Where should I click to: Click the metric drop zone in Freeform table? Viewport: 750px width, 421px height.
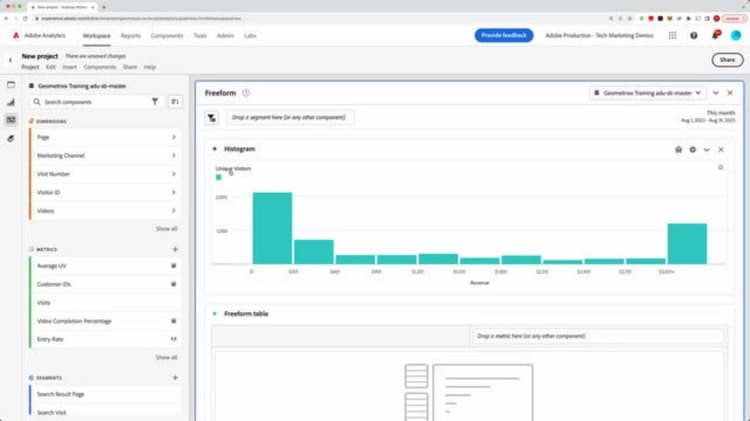point(598,336)
